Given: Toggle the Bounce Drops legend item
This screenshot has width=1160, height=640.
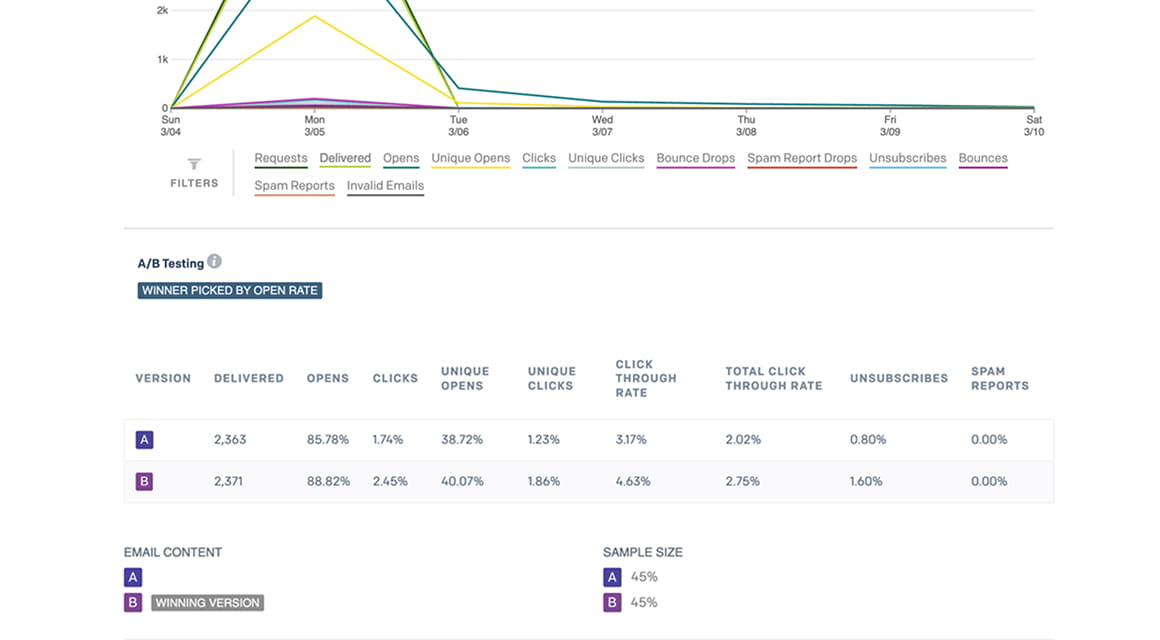Looking at the screenshot, I should click(695, 159).
